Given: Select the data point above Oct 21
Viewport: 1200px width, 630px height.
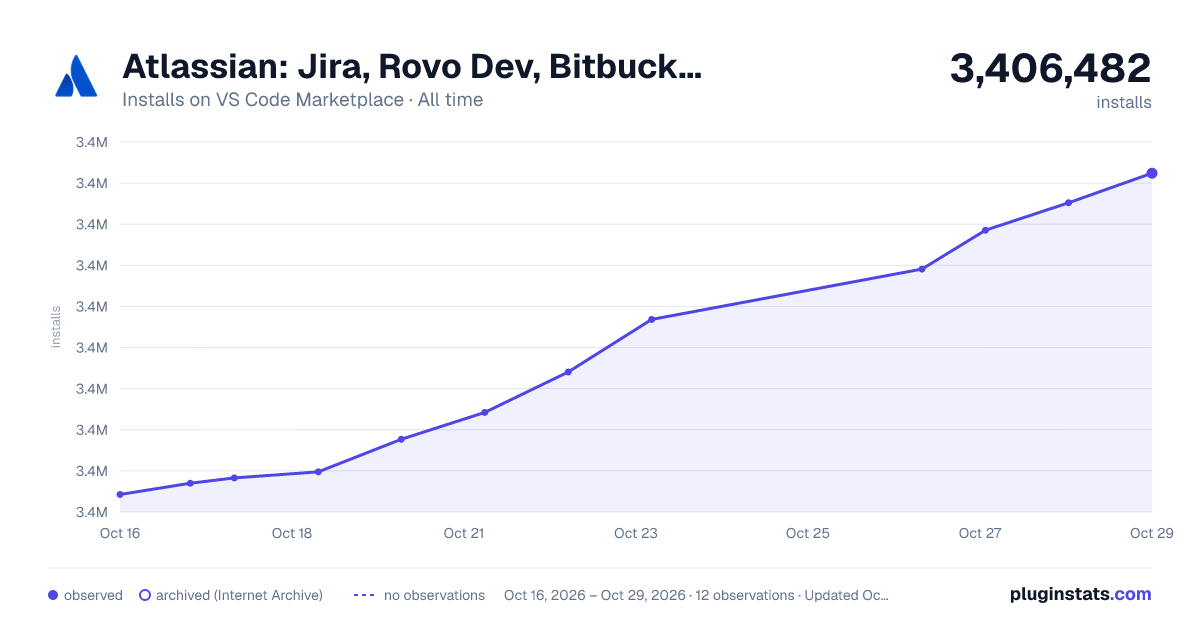Looking at the screenshot, I should pos(484,412).
